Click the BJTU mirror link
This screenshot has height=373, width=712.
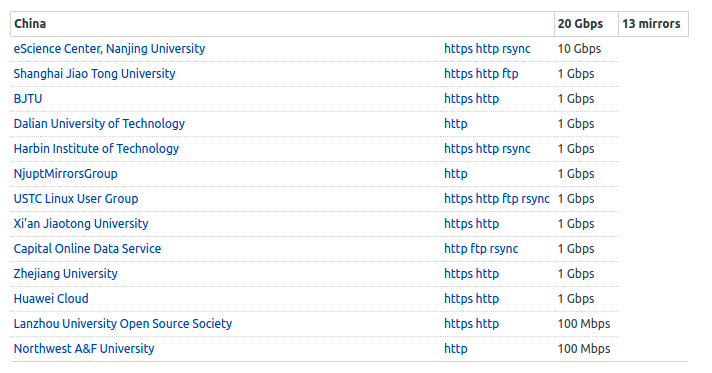(x=28, y=99)
